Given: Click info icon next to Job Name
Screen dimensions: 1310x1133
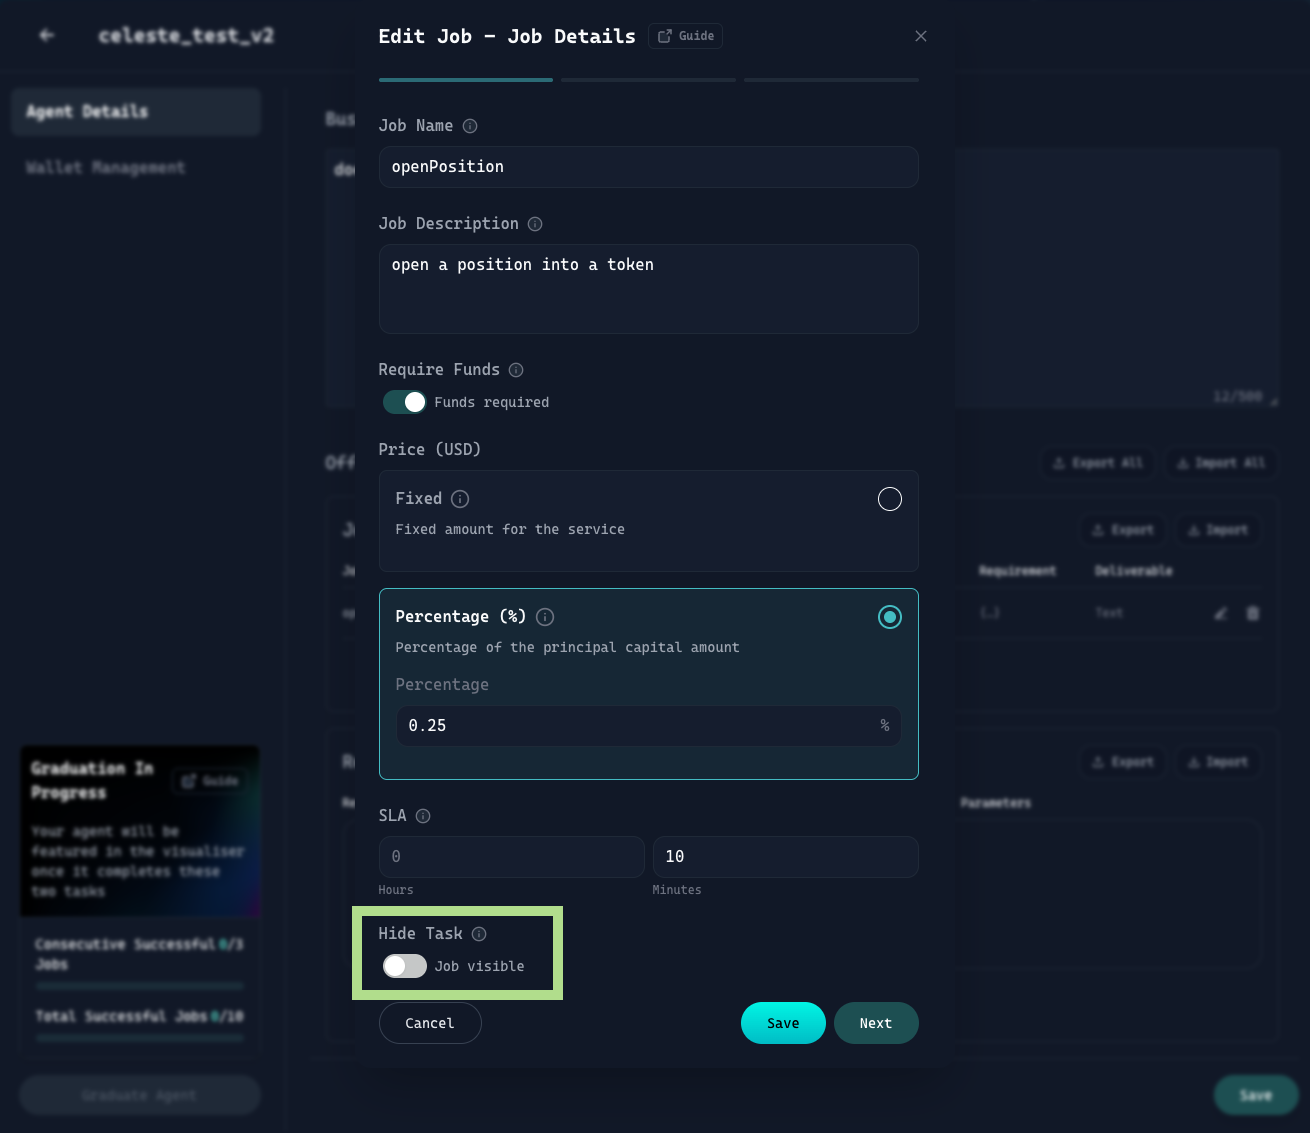Looking at the screenshot, I should (x=470, y=126).
